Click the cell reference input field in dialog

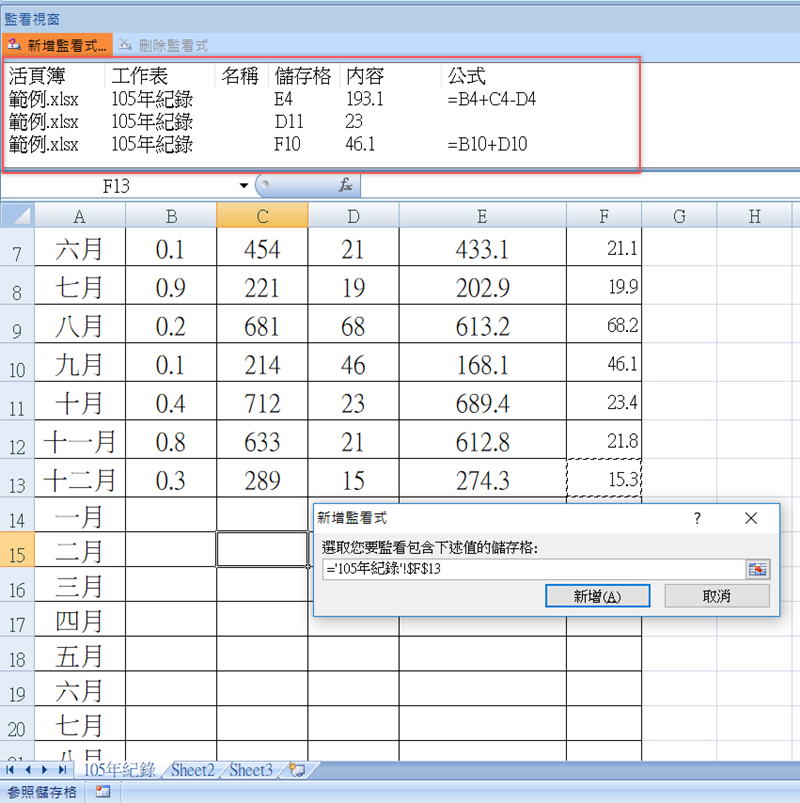point(533,568)
